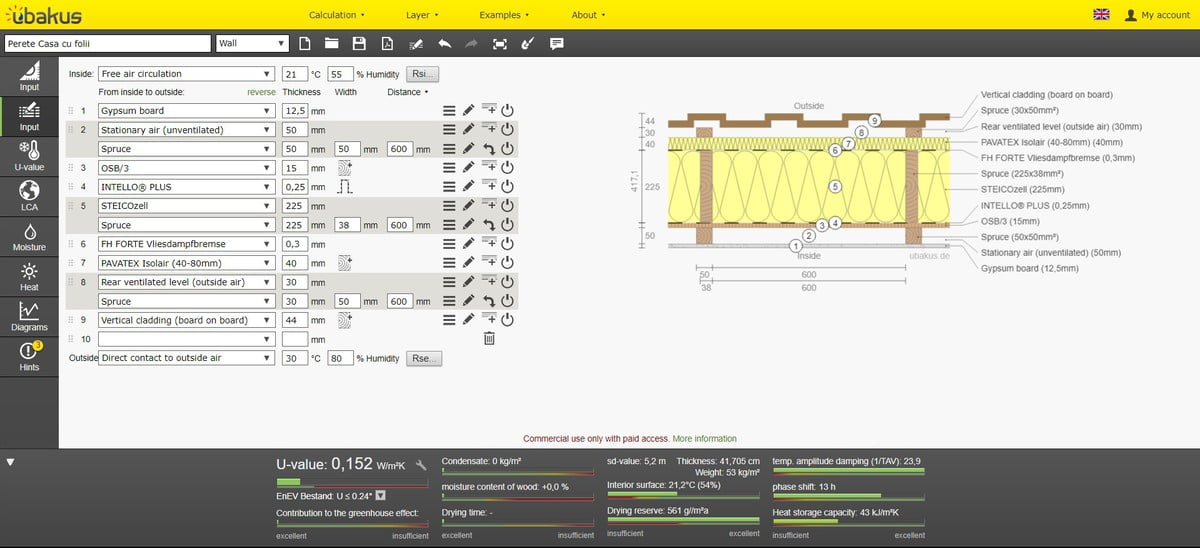
Task: Toggle power switch for Vertical cladding layer
Action: coord(506,320)
